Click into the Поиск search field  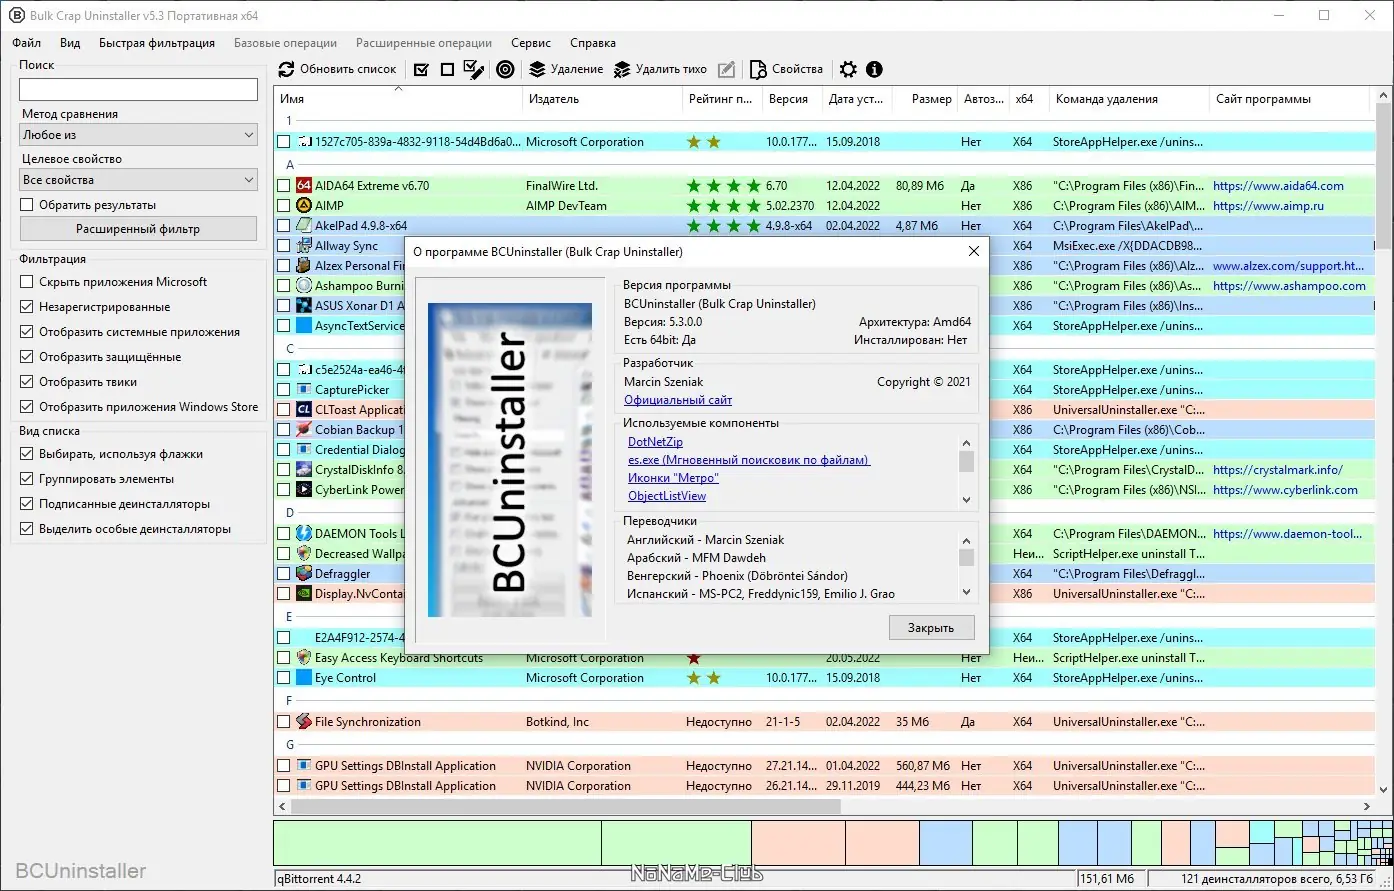(x=139, y=89)
